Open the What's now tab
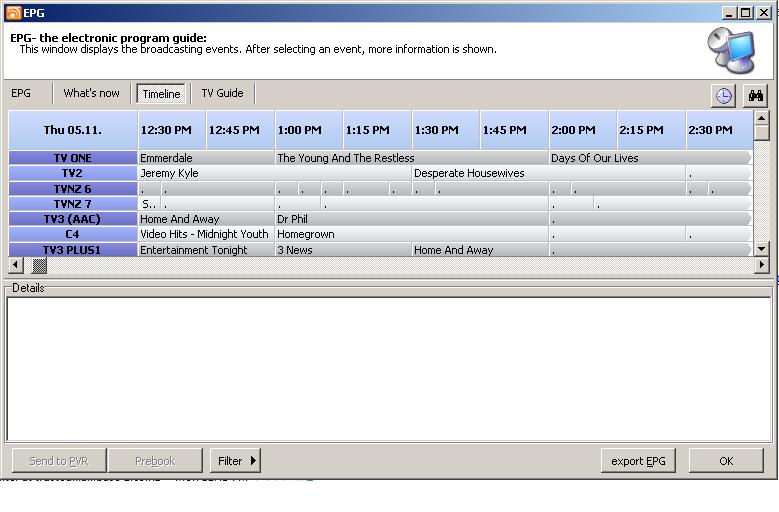This screenshot has width=779, height=512. click(91, 93)
